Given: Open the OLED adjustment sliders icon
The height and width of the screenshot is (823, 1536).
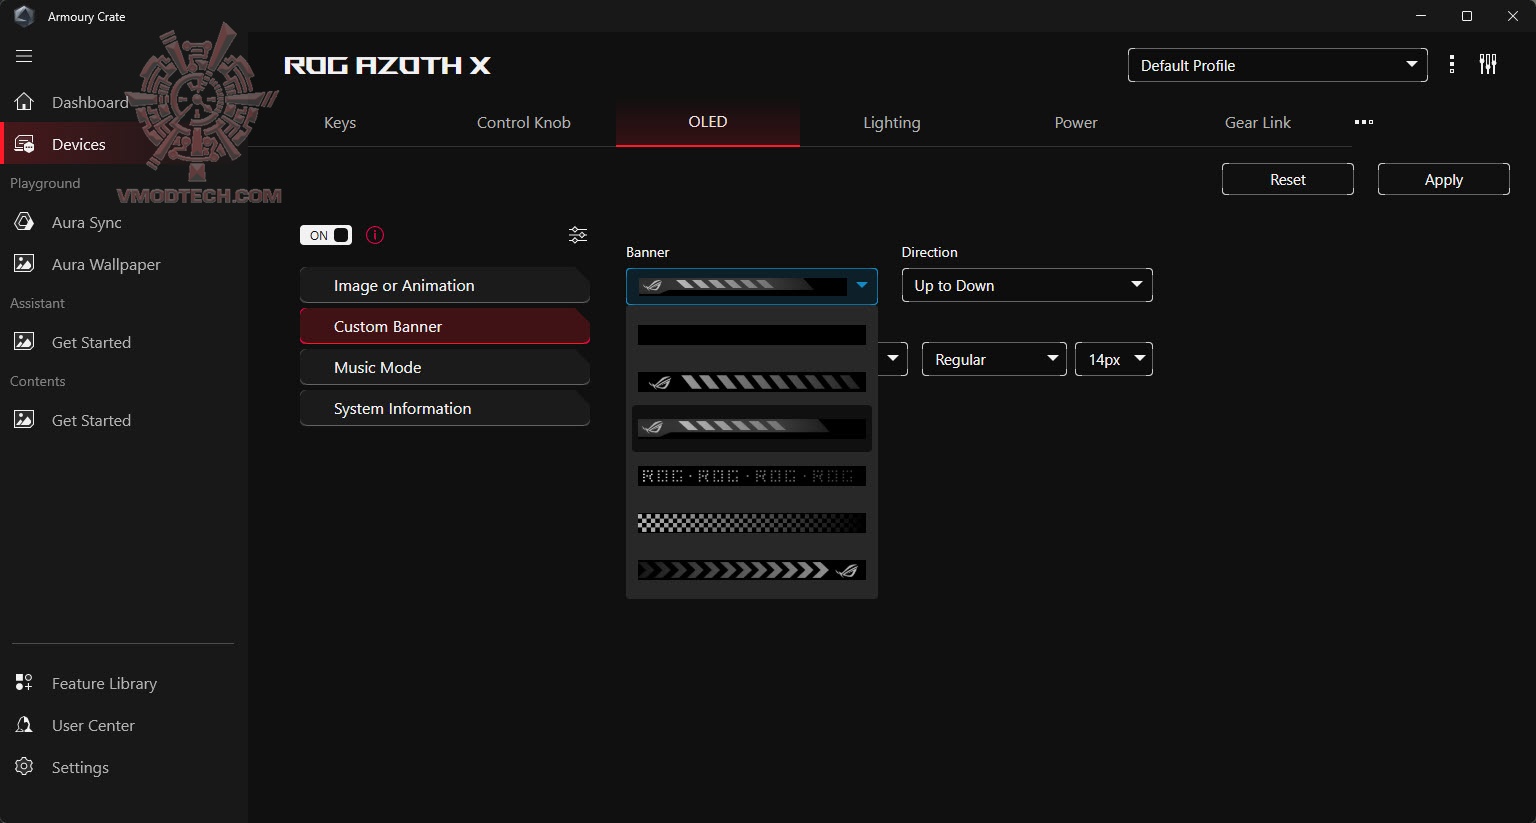Looking at the screenshot, I should (578, 235).
